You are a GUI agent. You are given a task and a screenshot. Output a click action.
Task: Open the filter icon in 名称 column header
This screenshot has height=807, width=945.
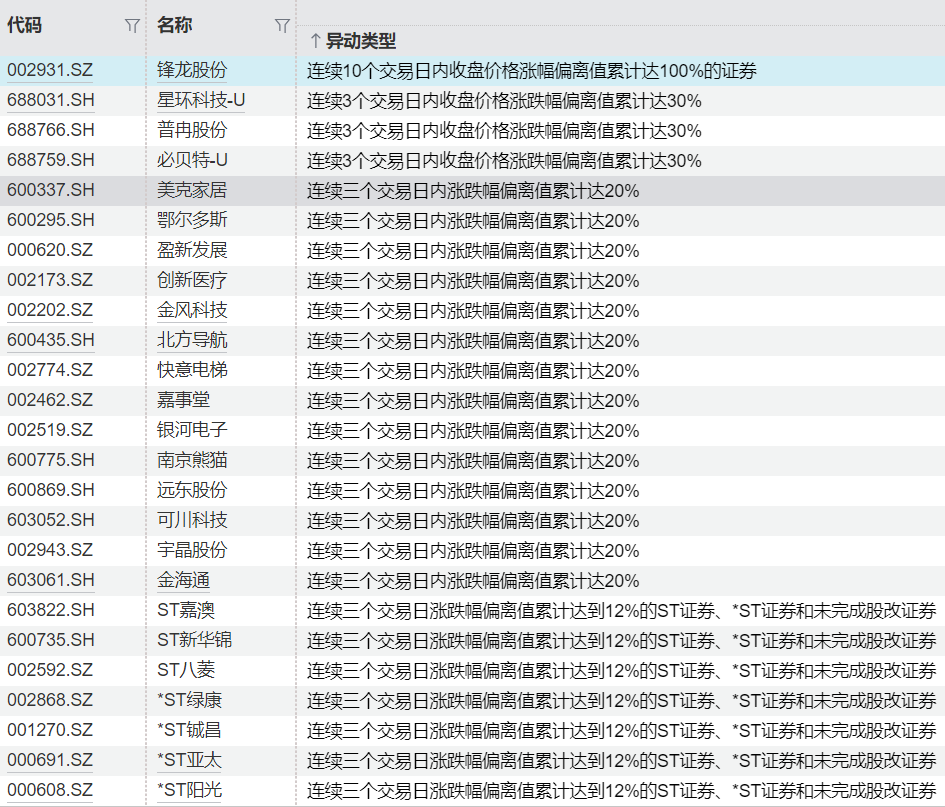(x=282, y=27)
